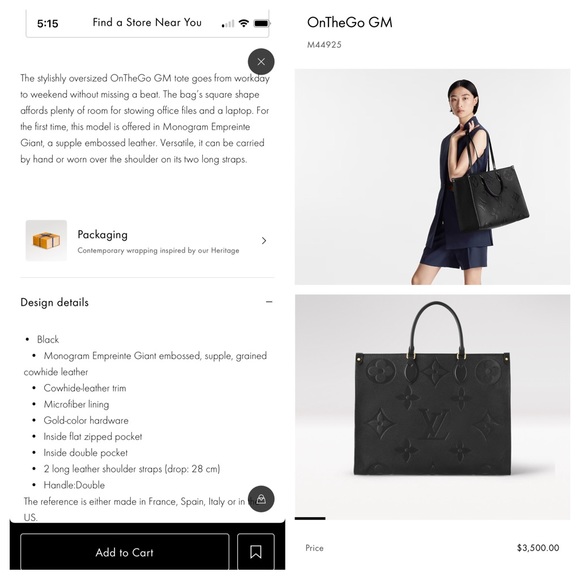
Task: Click the Packaging heading text
Action: click(102, 235)
